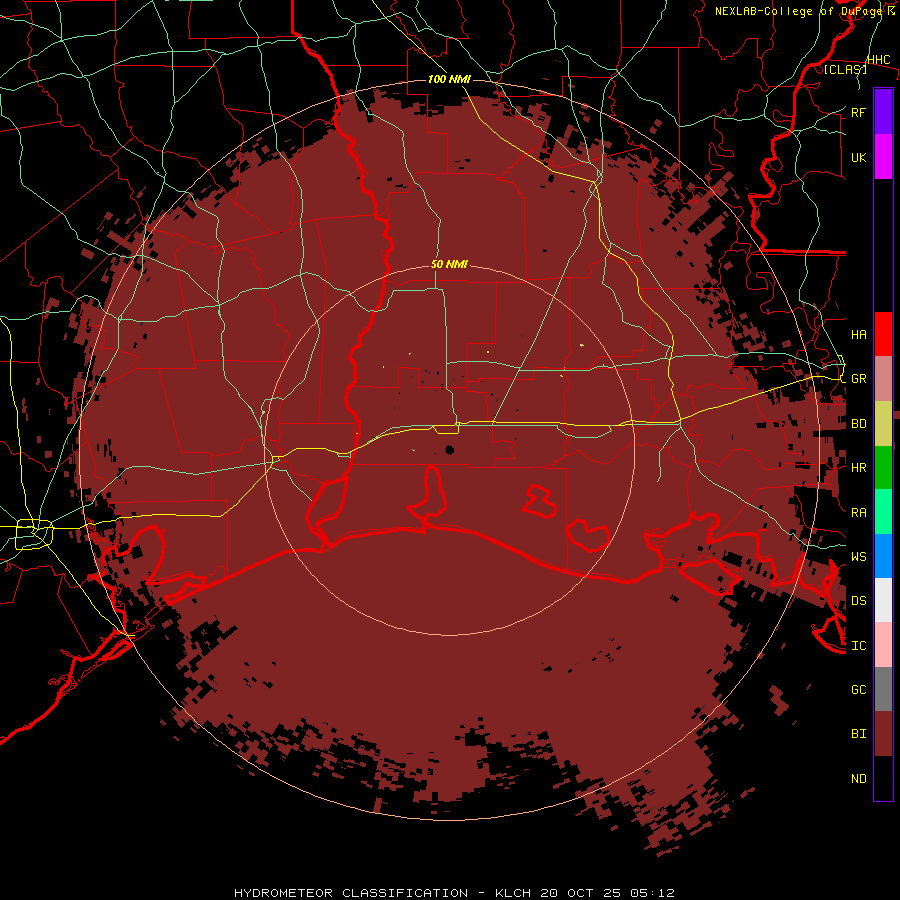900x900 pixels.
Task: Click the ND legend label
Action: coord(858,779)
